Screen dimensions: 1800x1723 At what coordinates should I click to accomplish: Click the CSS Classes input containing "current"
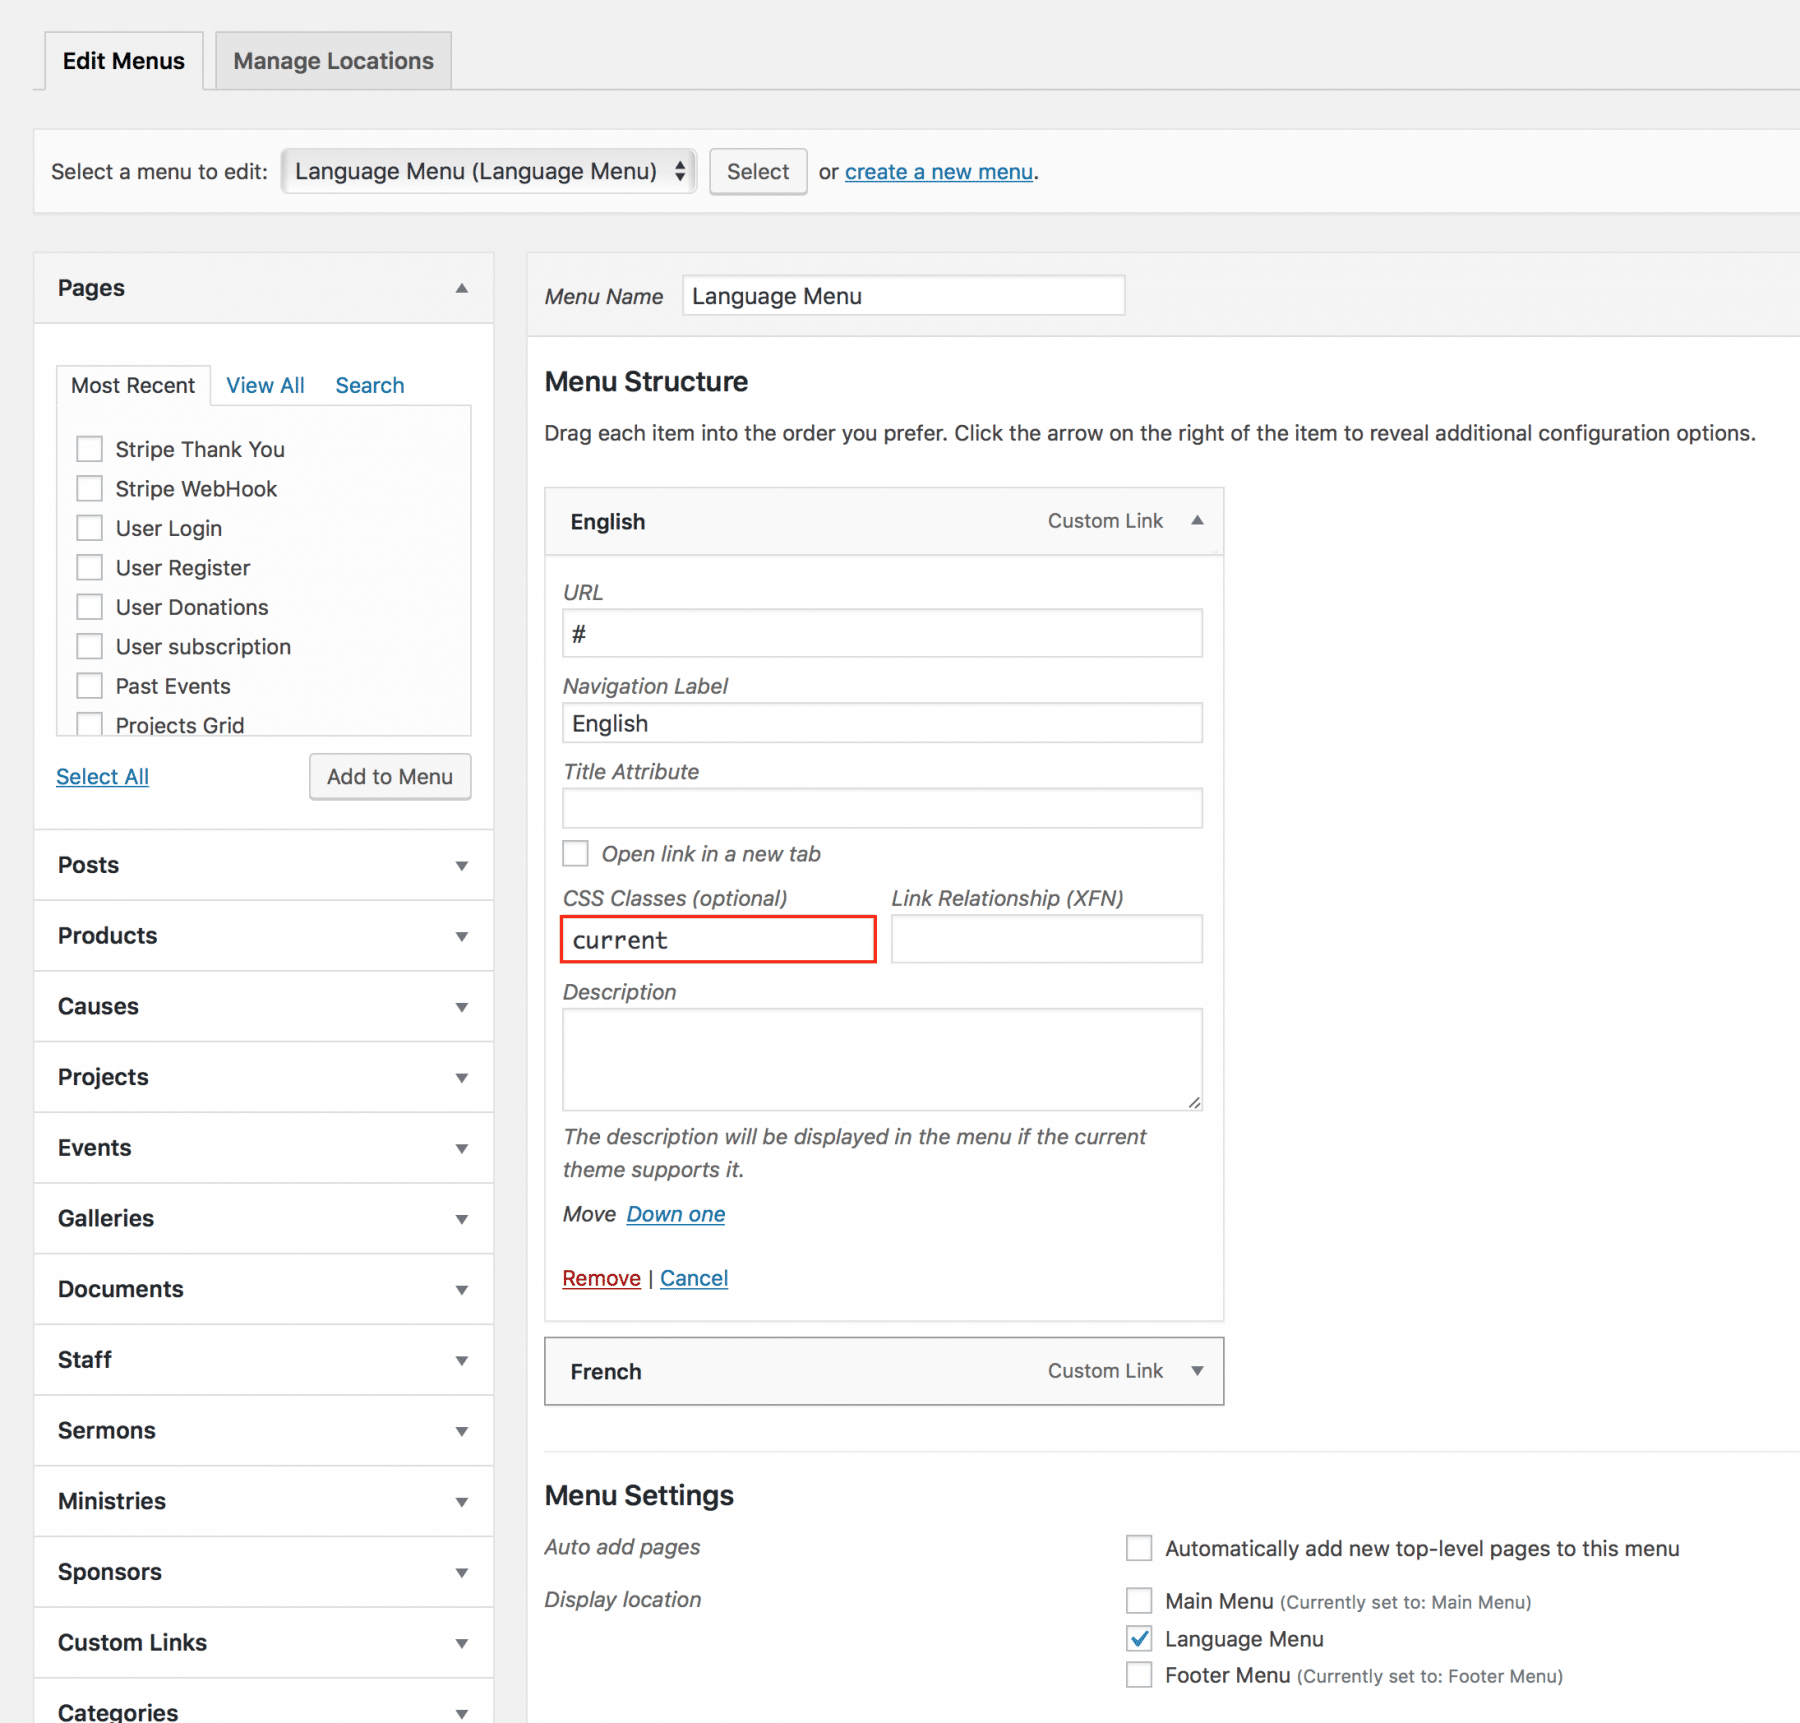point(717,939)
